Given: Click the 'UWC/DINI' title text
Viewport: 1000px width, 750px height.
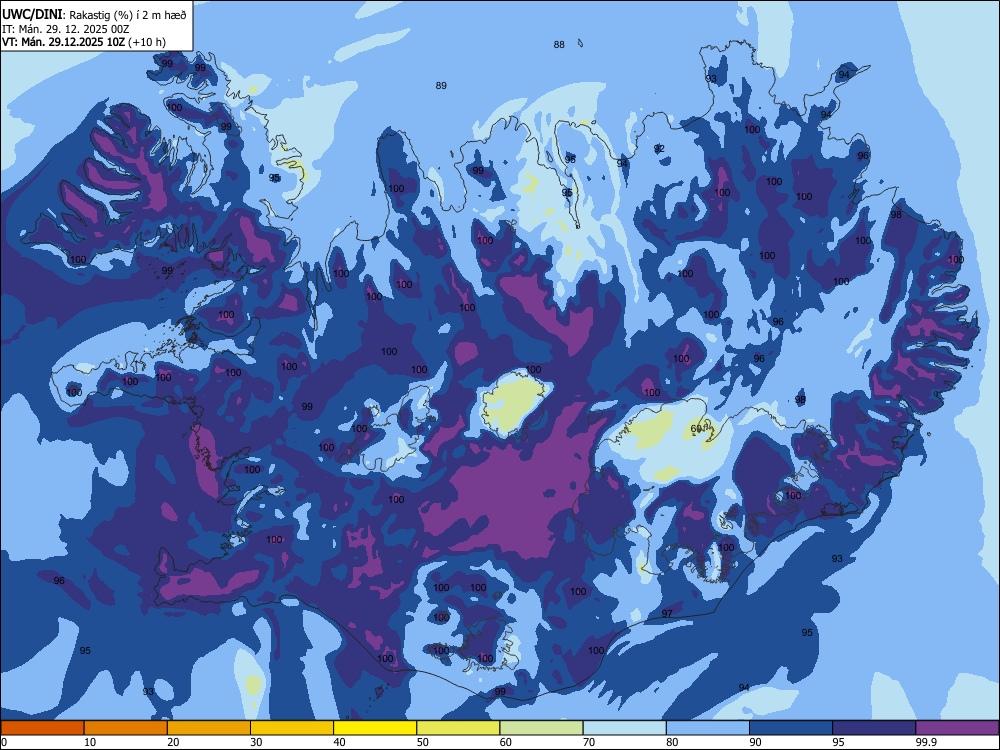Looking at the screenshot, I should point(33,15).
